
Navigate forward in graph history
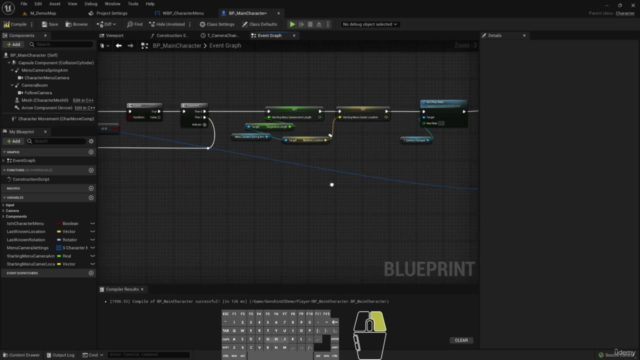(x=131, y=46)
